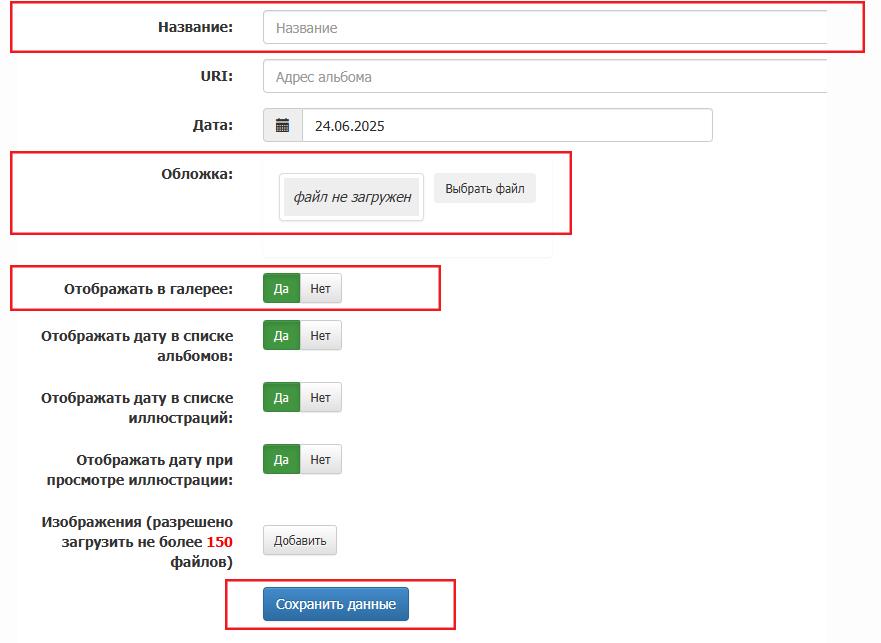
Task: Click the calendar icon beside the date
Action: [x=283, y=126]
